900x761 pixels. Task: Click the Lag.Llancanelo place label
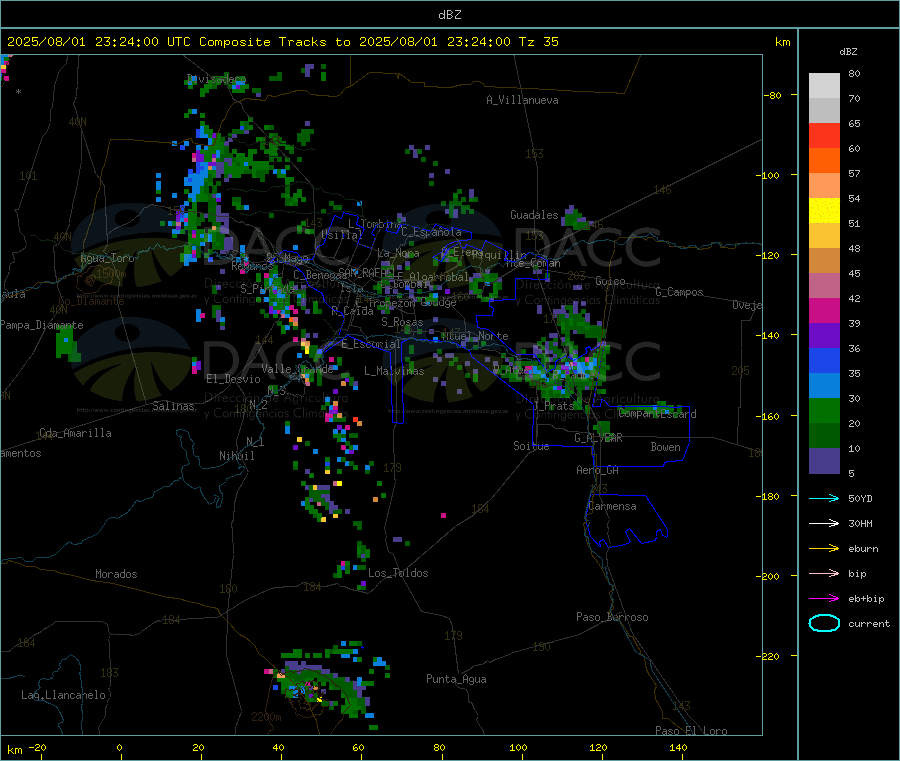(64, 695)
